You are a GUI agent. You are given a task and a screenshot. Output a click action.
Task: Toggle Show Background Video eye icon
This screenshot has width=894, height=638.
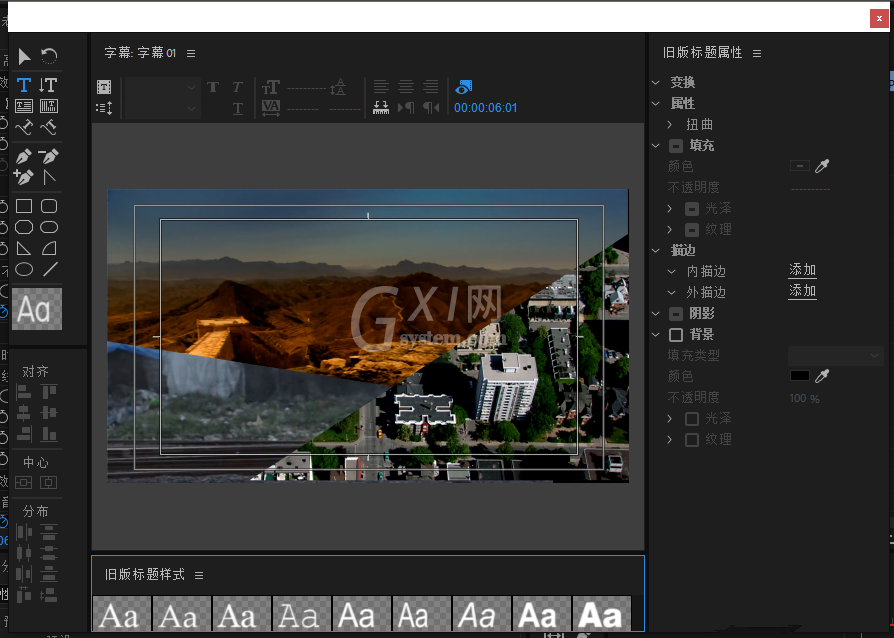[464, 87]
